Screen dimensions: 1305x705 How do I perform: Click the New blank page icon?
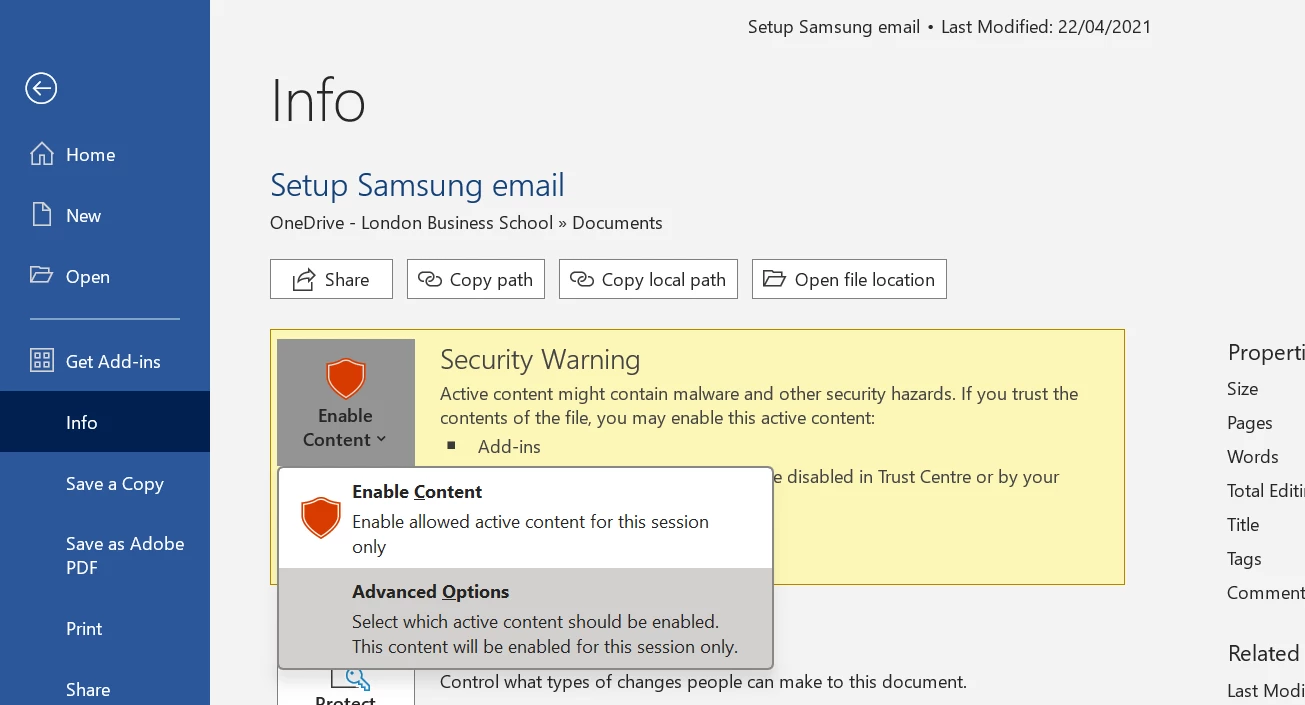[x=41, y=215]
